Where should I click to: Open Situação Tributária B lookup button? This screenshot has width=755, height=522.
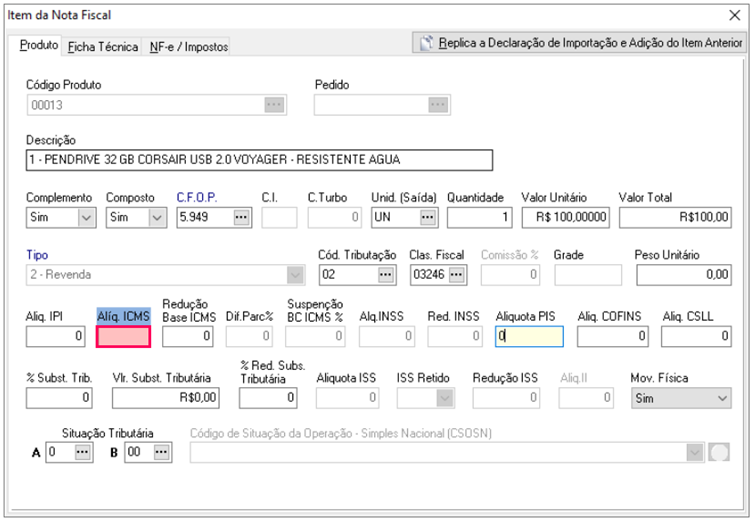point(159,452)
